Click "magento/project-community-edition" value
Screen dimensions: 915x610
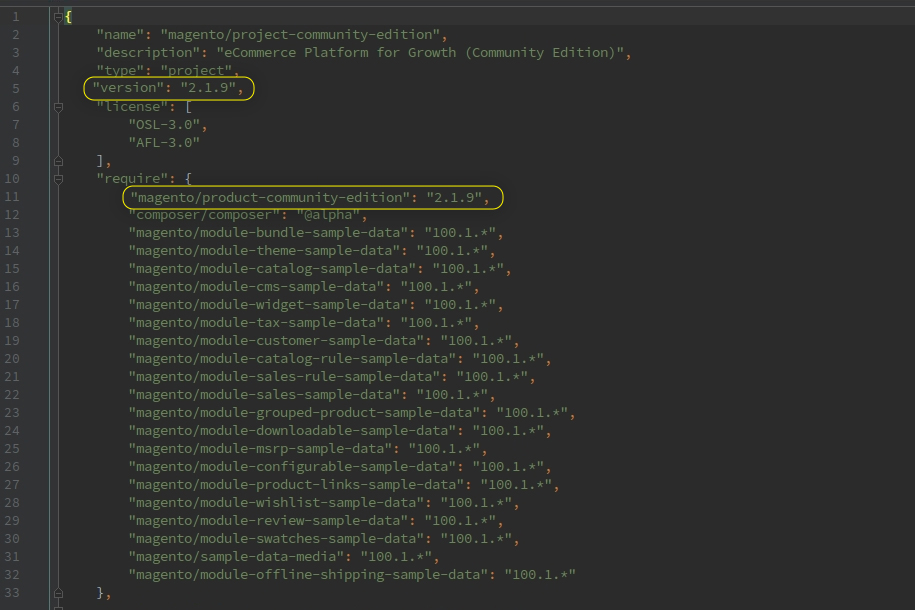click(300, 35)
